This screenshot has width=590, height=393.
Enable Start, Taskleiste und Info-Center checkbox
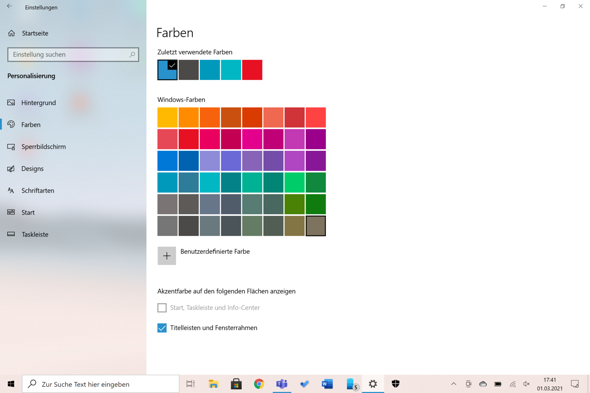point(162,308)
